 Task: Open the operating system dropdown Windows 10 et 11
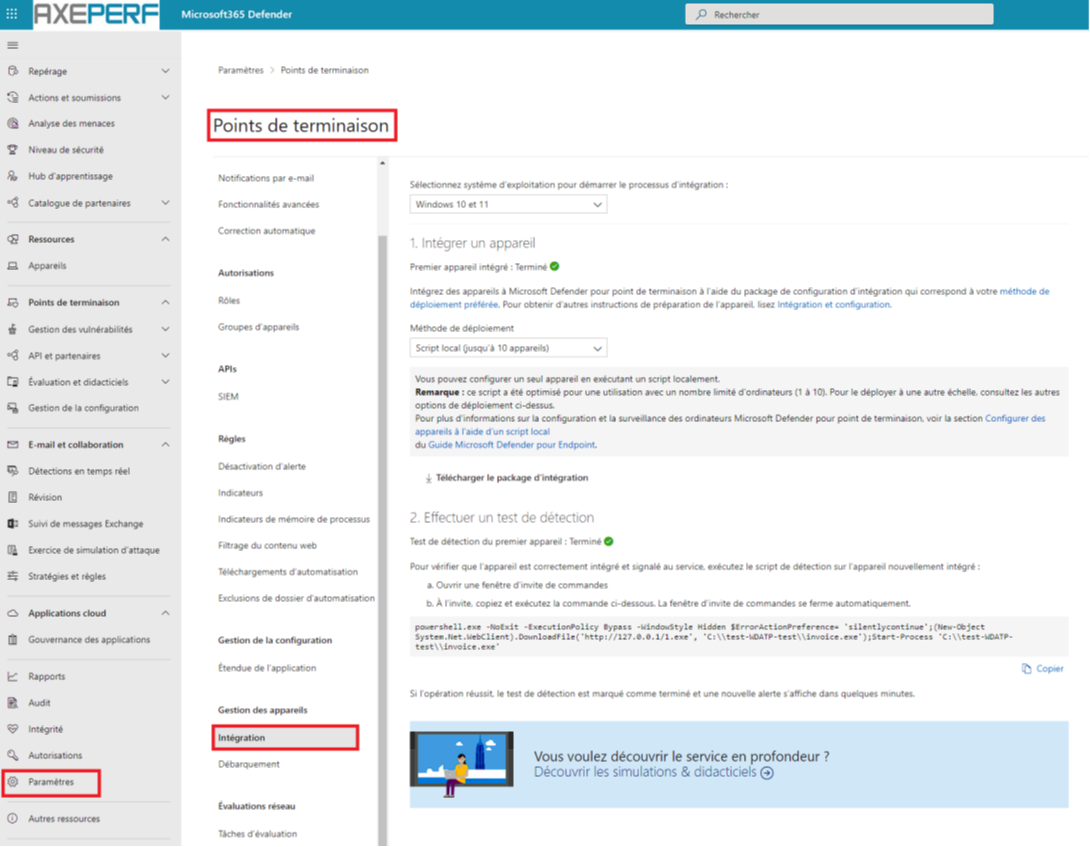coord(508,204)
